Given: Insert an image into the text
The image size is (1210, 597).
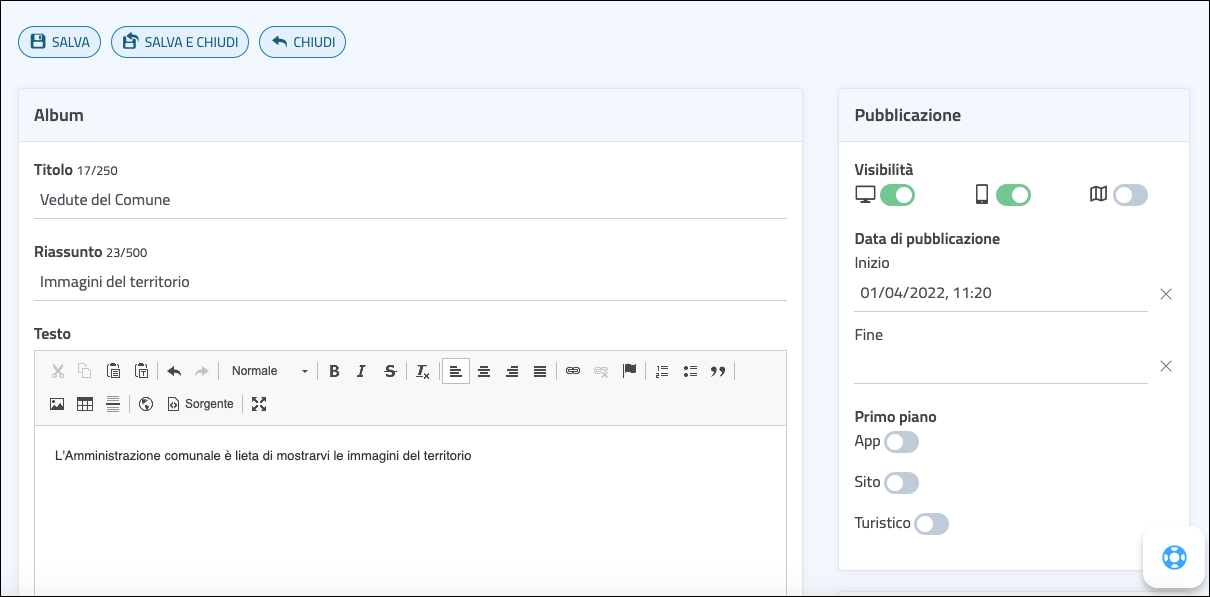Looking at the screenshot, I should [57, 404].
